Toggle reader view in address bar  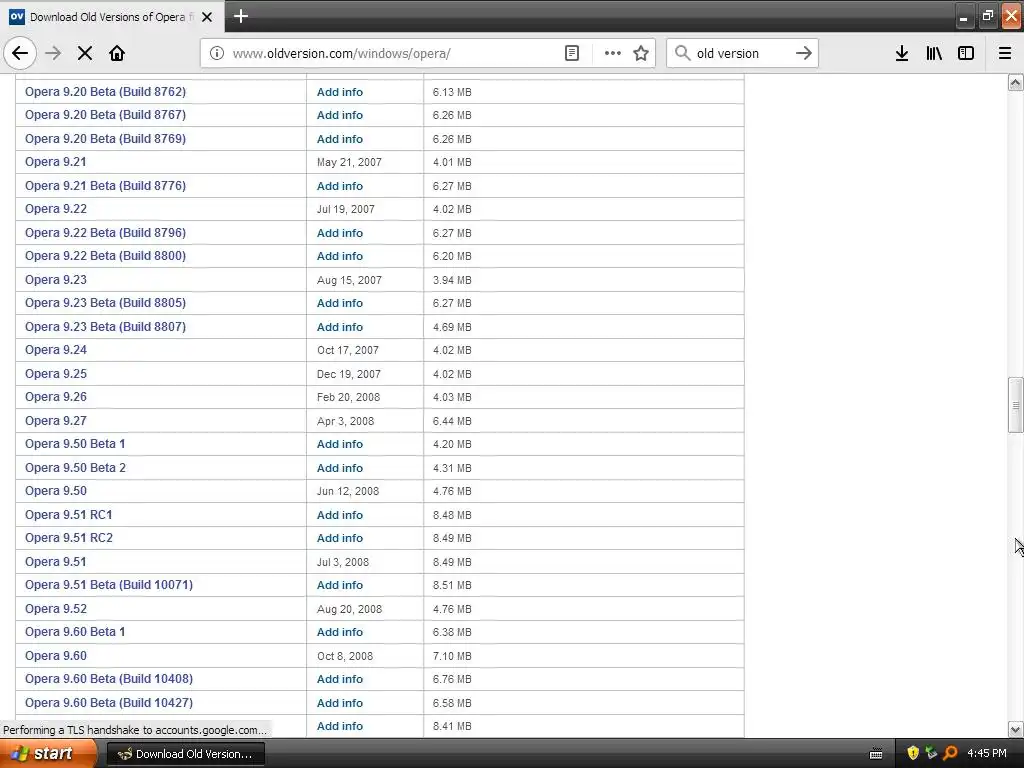click(x=571, y=53)
